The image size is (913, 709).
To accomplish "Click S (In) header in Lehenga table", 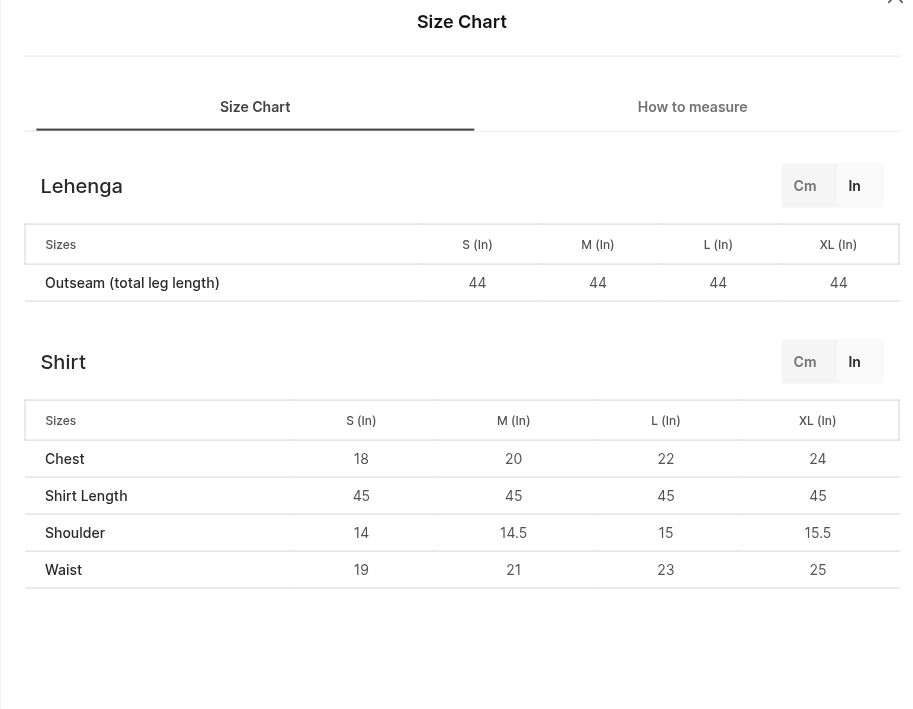I will click(x=477, y=244).
